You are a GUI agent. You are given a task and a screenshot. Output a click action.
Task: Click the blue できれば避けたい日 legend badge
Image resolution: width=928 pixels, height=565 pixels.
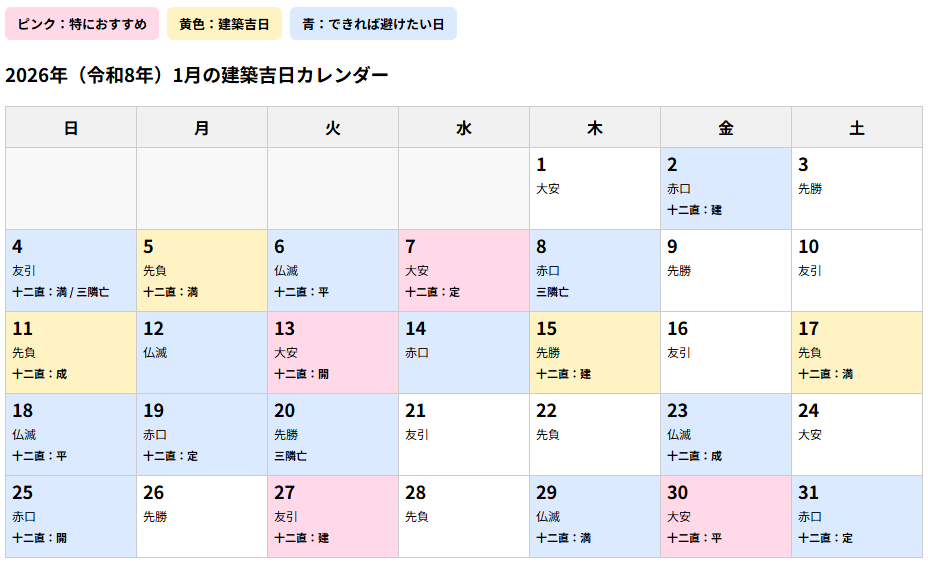(x=373, y=24)
